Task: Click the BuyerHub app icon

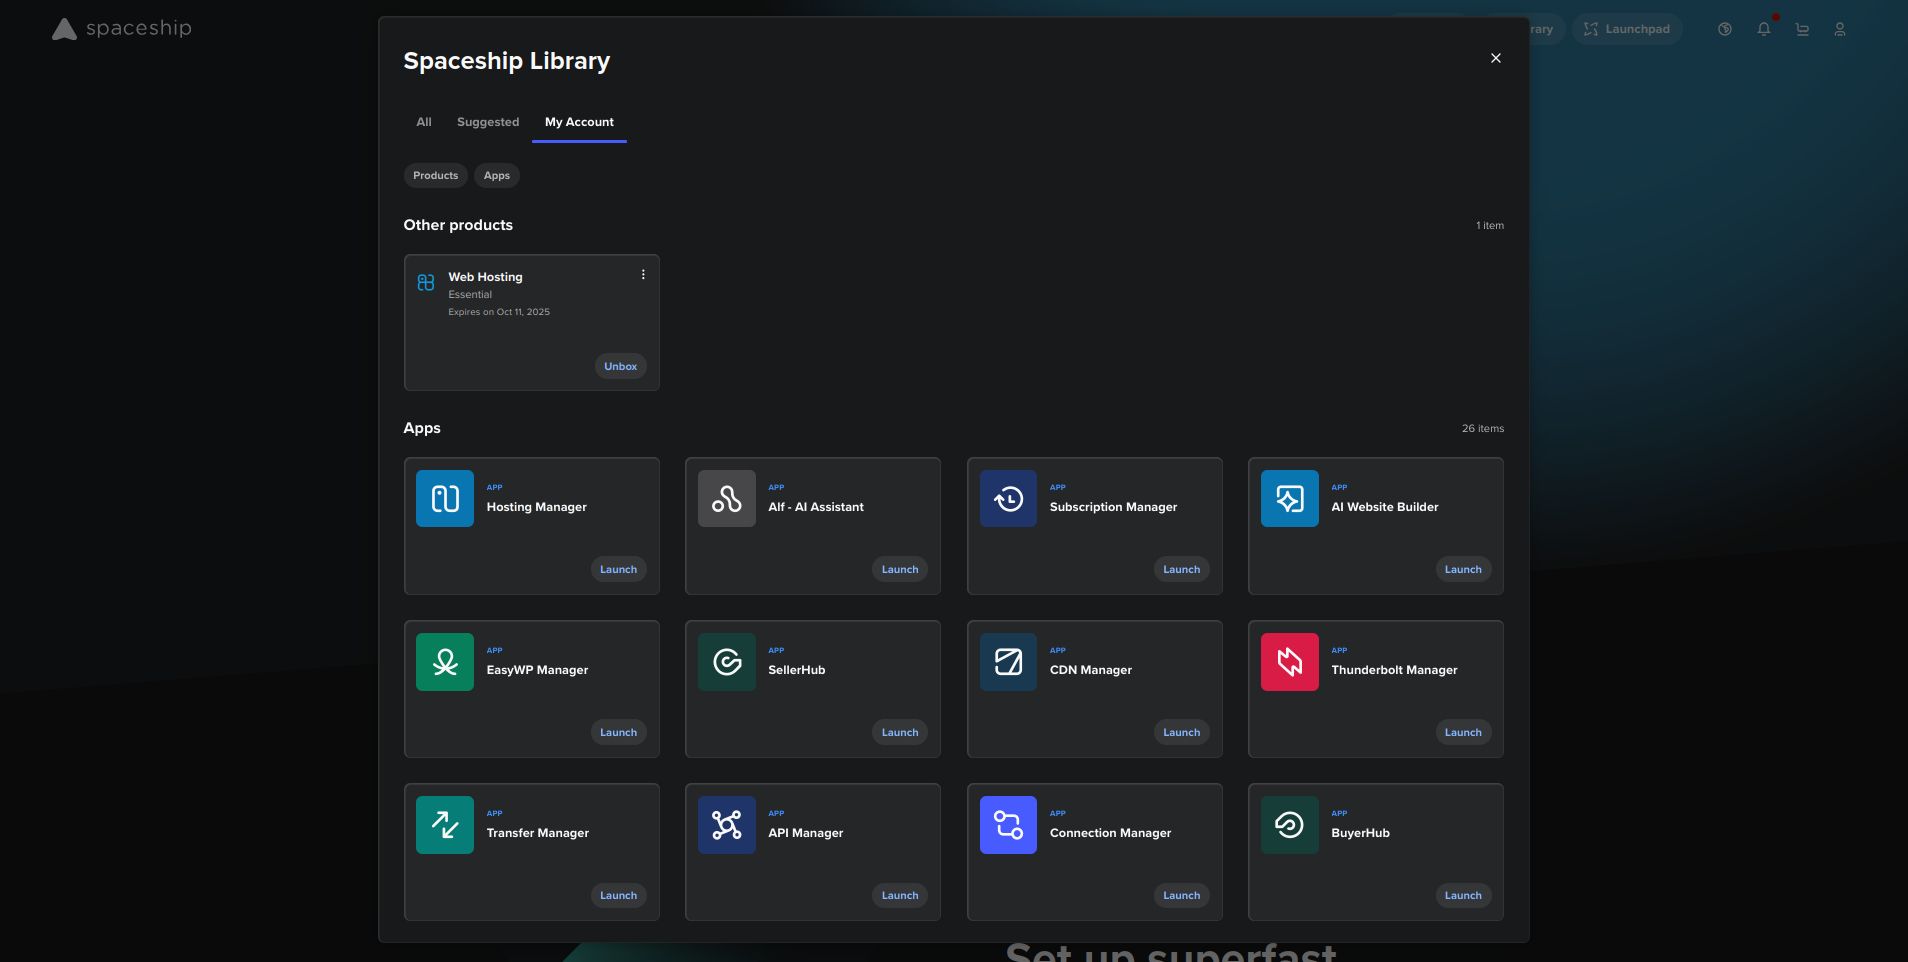Action: coord(1288,824)
